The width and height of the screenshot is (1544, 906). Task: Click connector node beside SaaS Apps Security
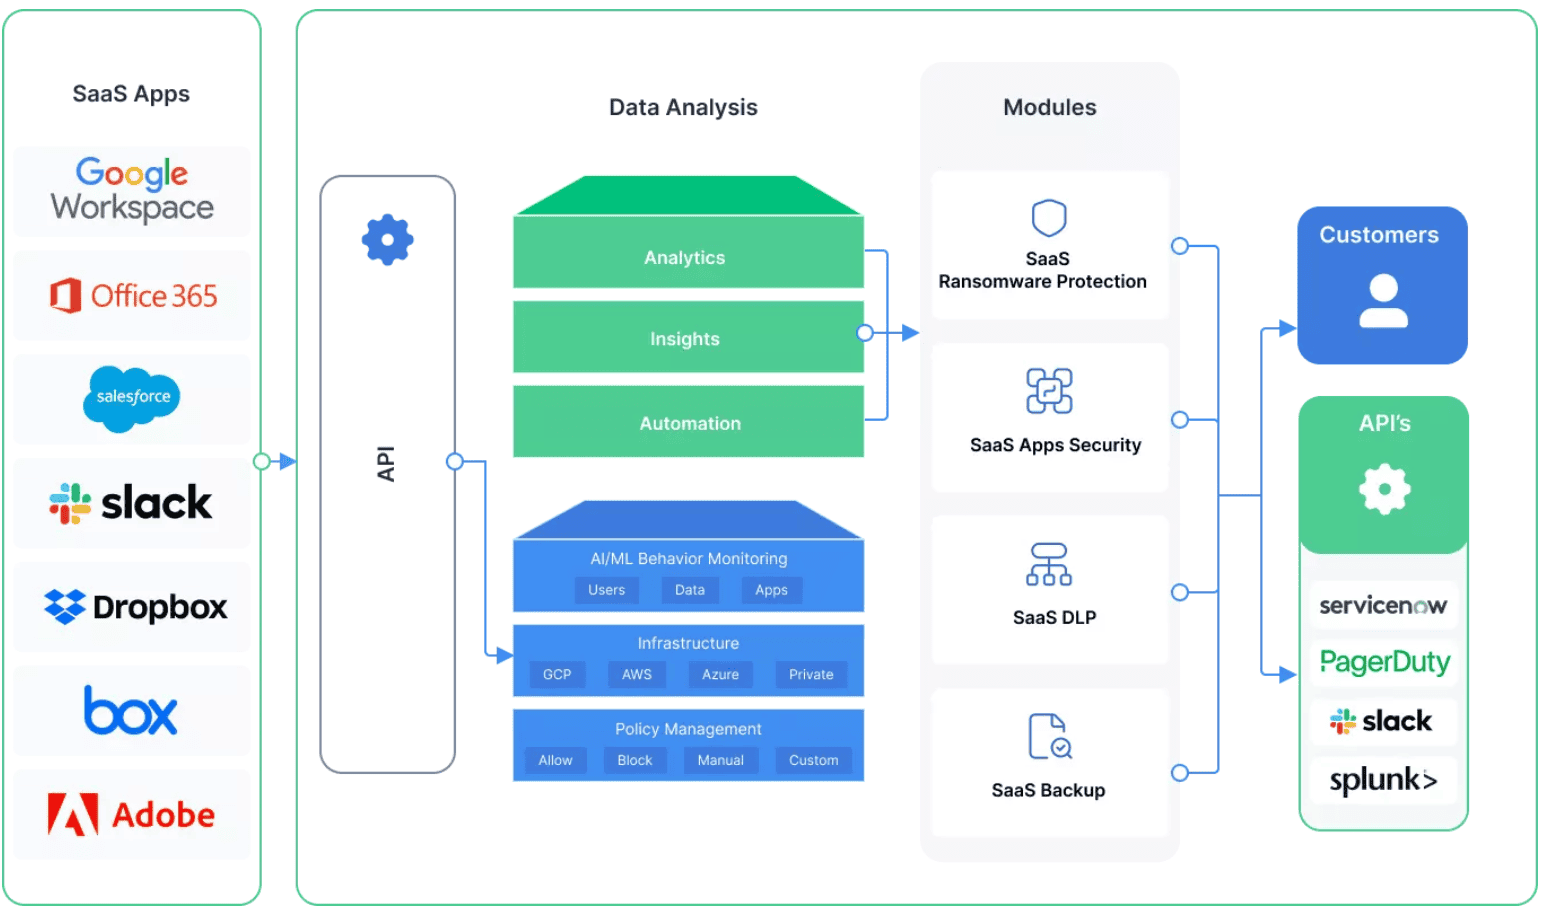coord(1180,420)
